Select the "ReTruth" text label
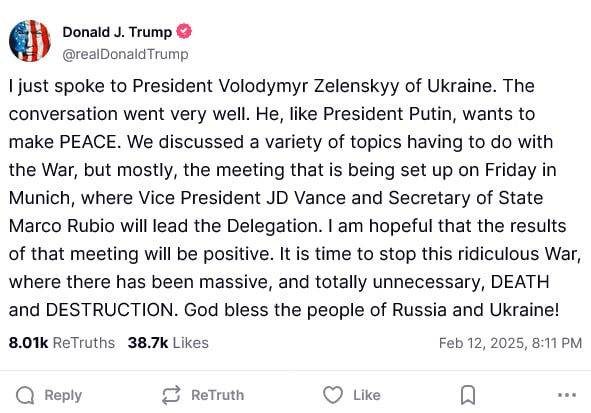Screen dimensions: 591x413 click(218, 395)
